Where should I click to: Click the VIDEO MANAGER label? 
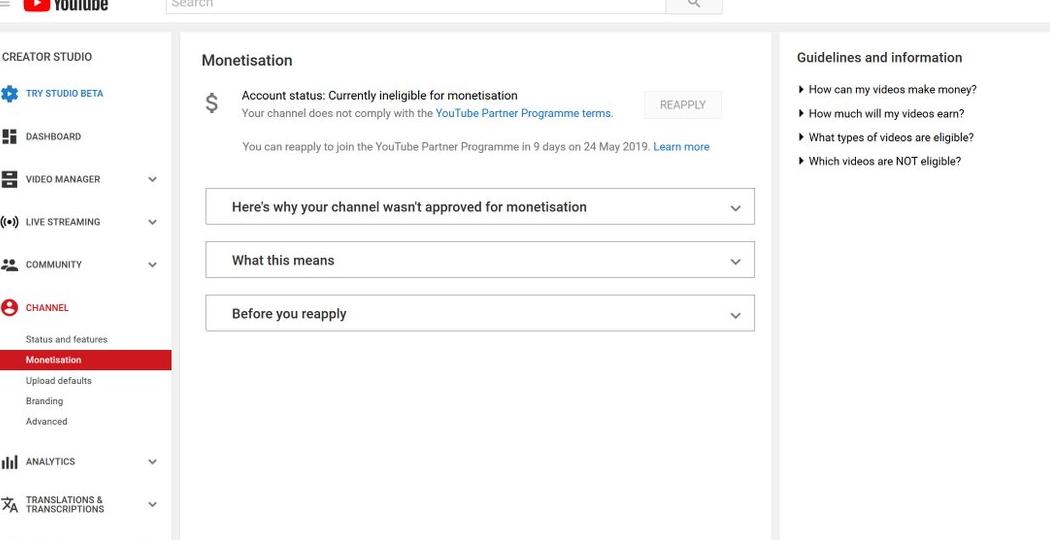pyautogui.click(x=63, y=180)
